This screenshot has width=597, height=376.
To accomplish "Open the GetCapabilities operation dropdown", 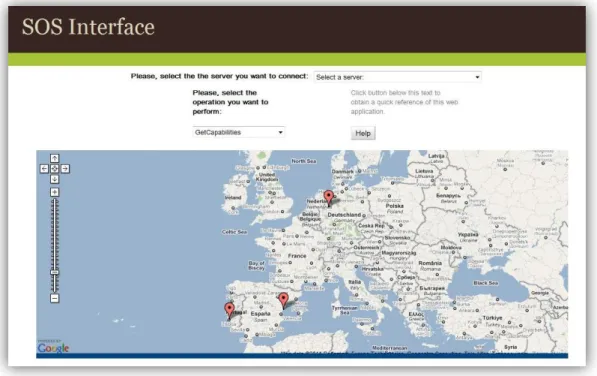I will click(x=239, y=132).
